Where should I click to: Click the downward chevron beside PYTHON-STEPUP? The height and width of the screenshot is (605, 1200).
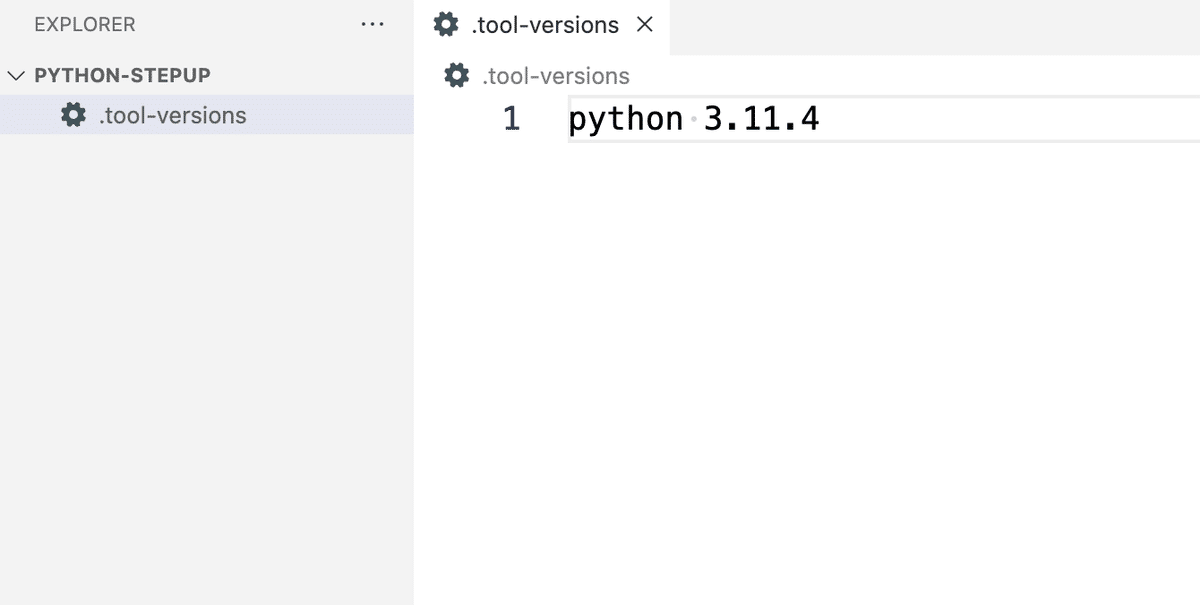click(16, 74)
